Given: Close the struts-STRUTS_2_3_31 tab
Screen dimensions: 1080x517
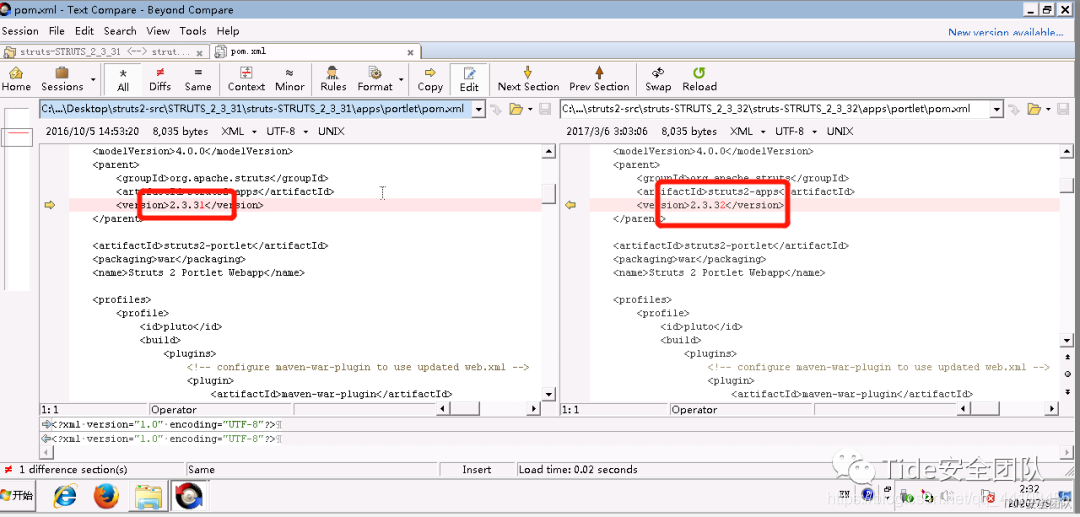Looking at the screenshot, I should [x=200, y=52].
